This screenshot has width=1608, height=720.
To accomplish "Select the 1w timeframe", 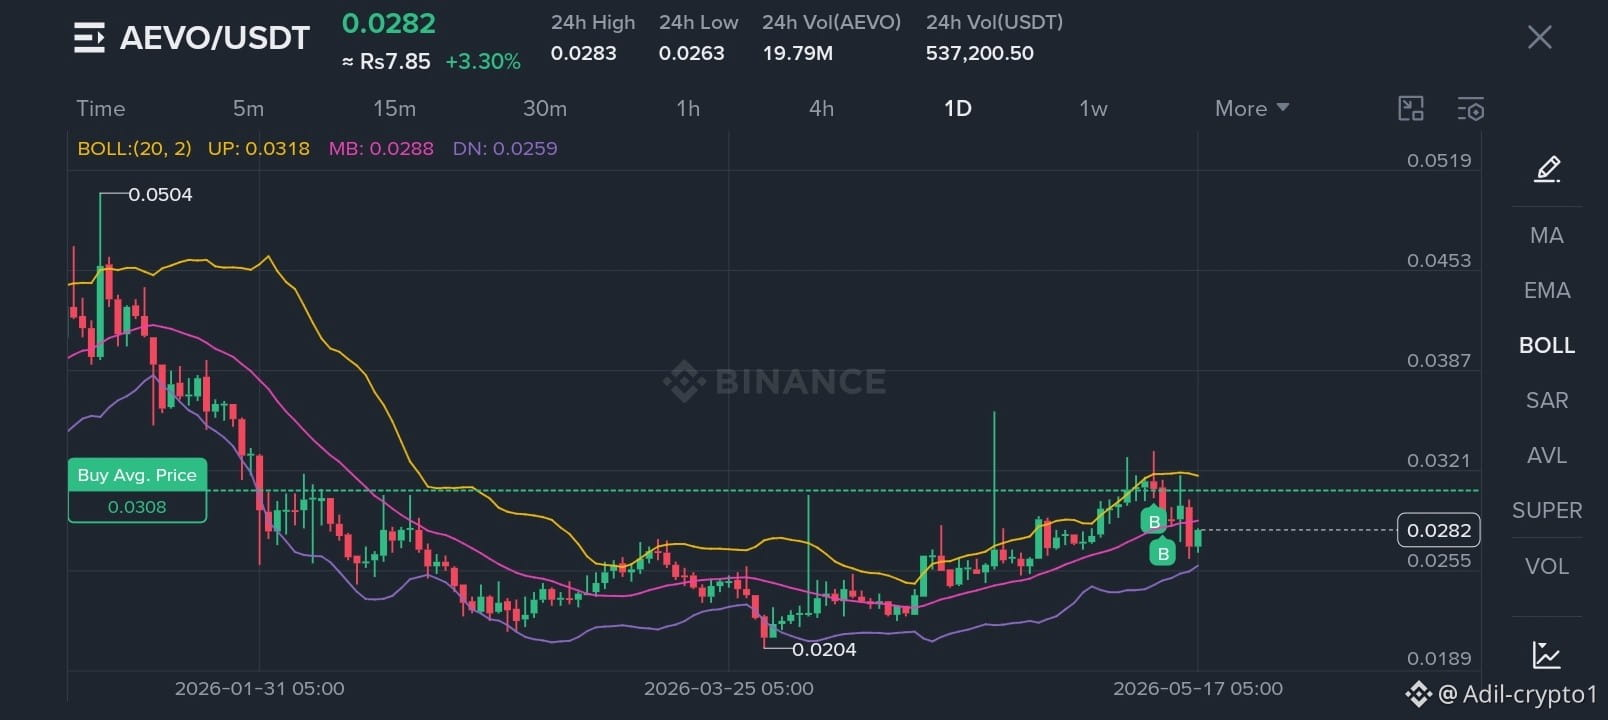I will 1093,108.
